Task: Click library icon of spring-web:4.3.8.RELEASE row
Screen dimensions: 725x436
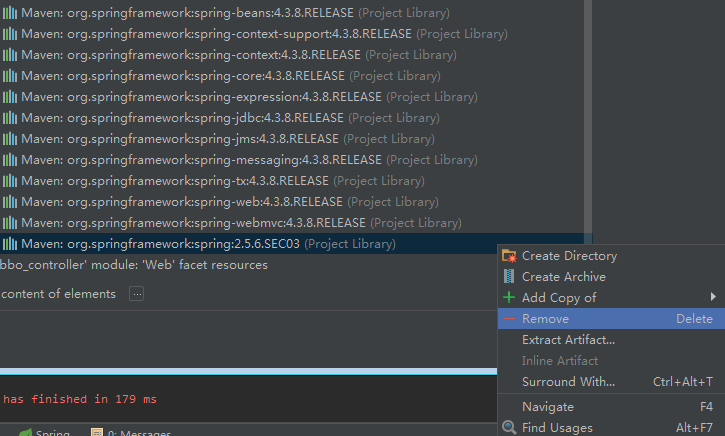Action: coord(10,202)
